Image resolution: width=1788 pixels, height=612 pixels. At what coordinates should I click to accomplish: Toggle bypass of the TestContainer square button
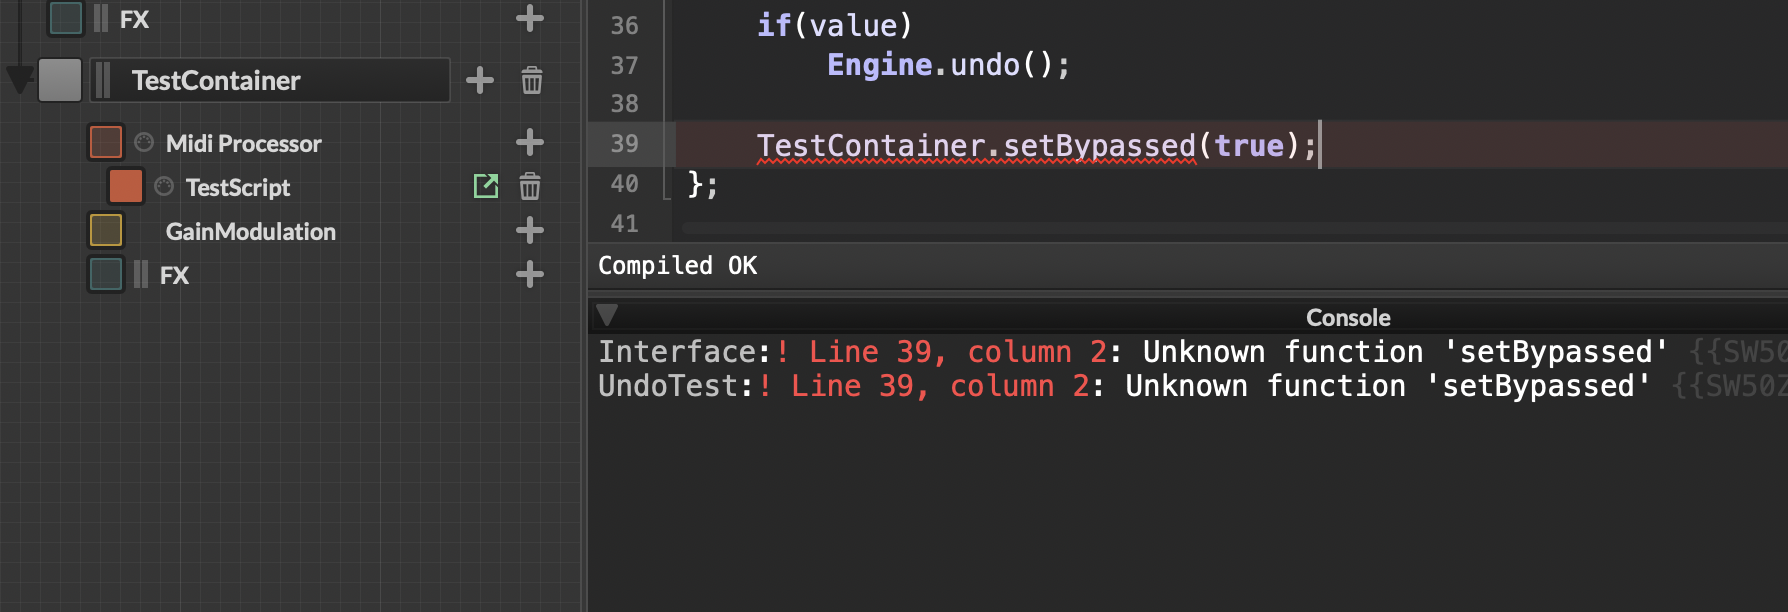point(60,80)
